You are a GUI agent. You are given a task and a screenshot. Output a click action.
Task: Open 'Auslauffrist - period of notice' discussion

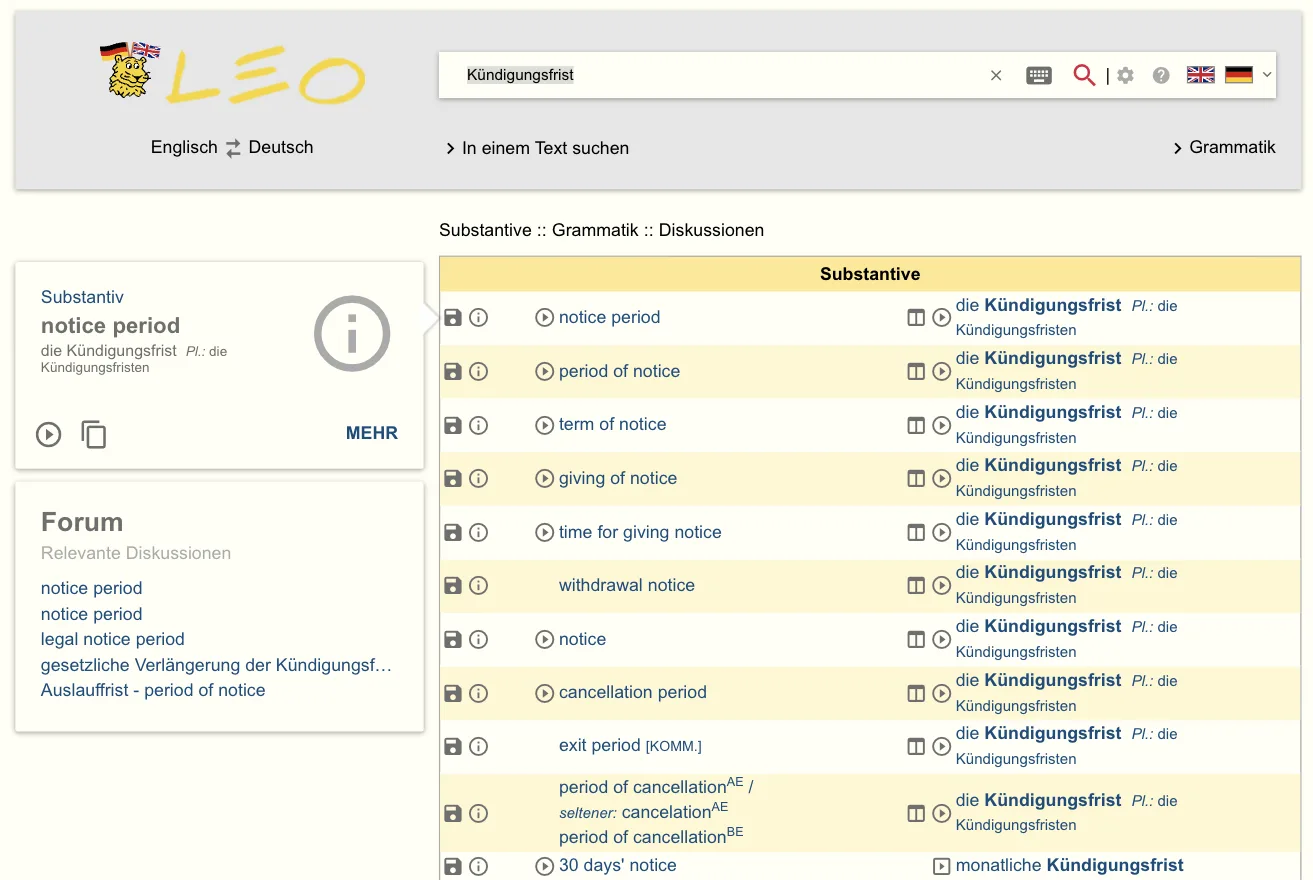(x=153, y=690)
